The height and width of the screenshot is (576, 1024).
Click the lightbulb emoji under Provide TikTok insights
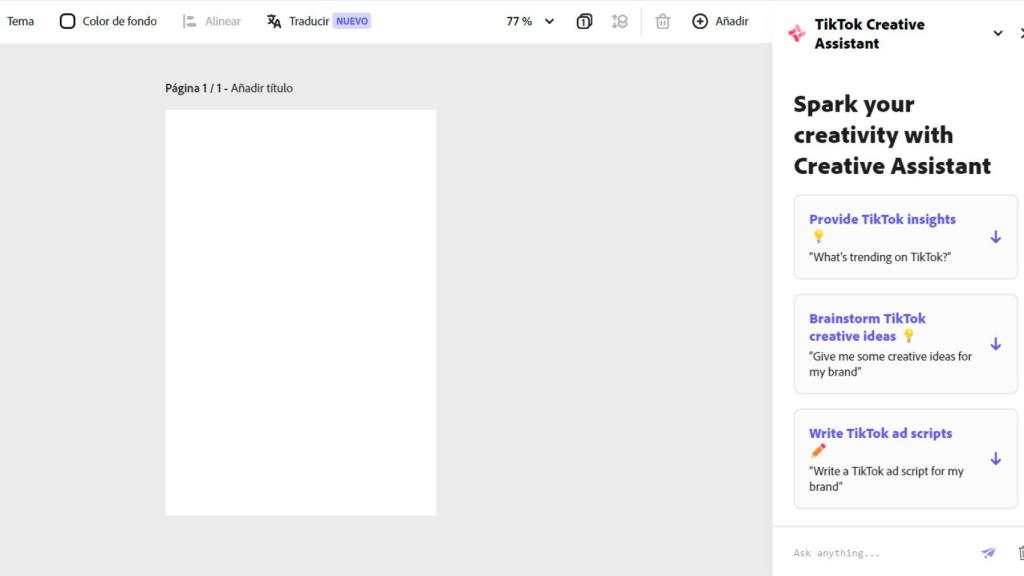click(818, 236)
